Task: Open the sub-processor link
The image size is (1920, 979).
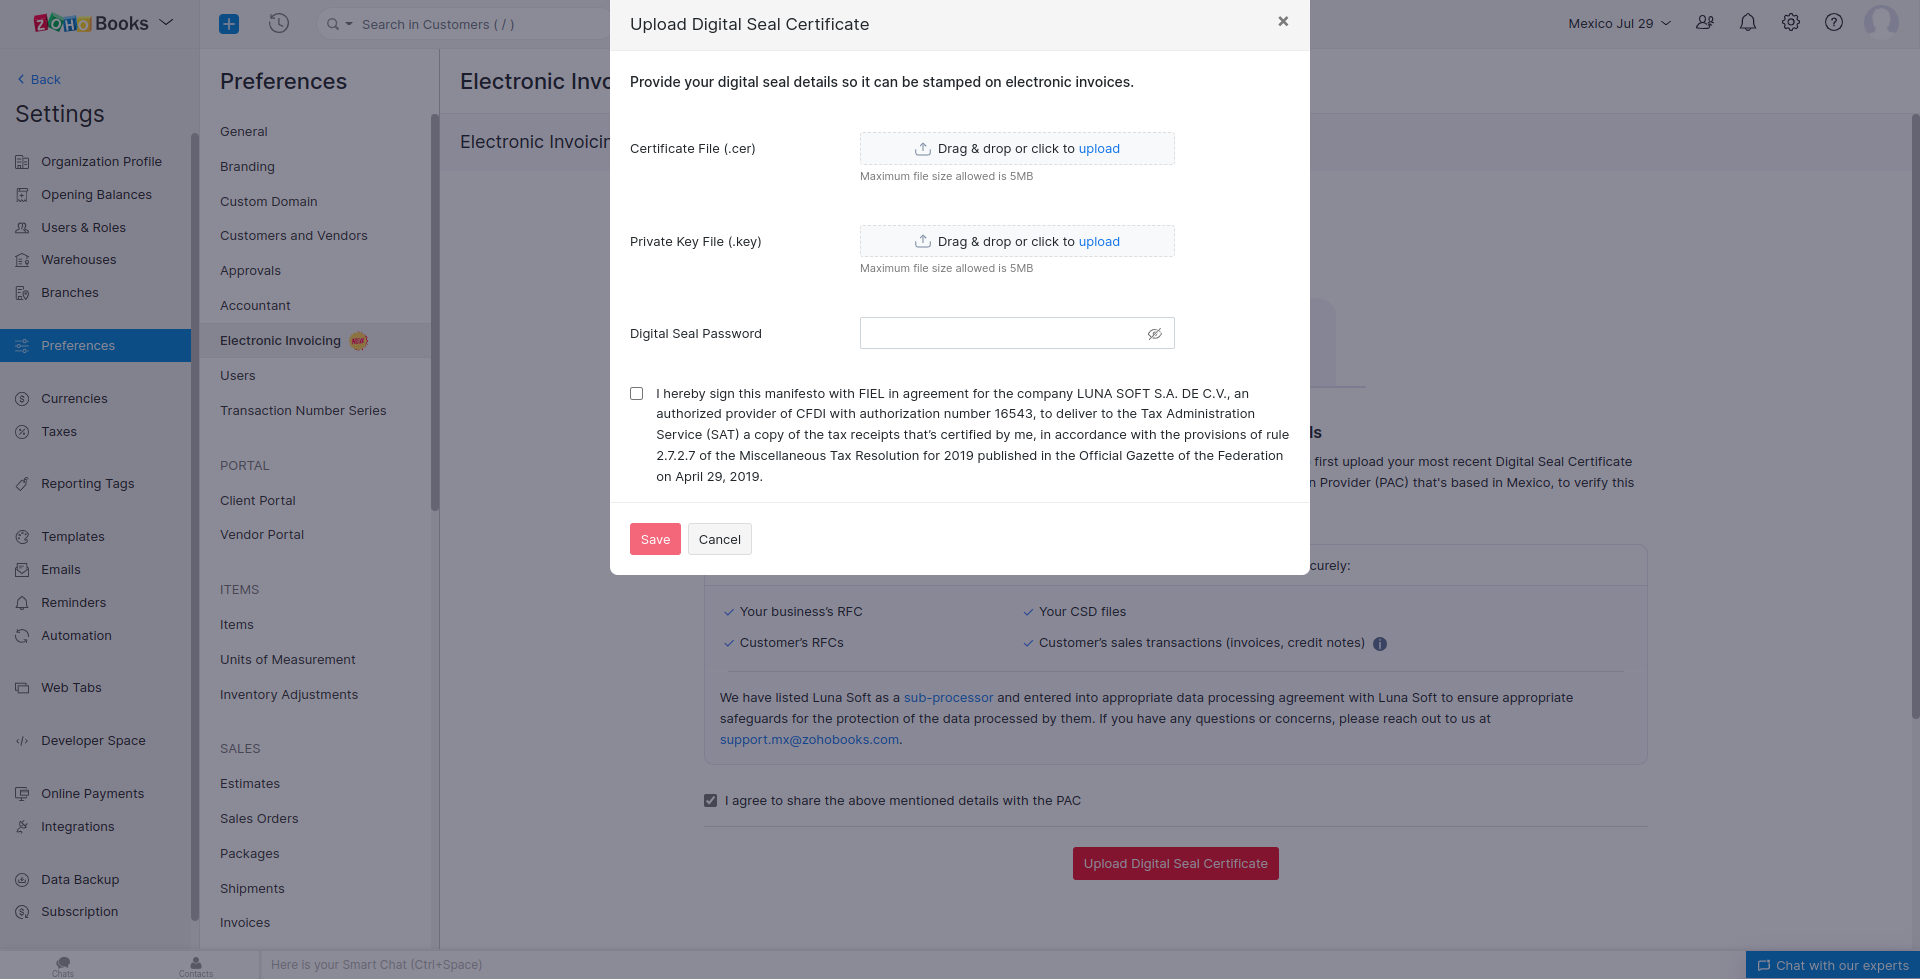Action: [948, 697]
